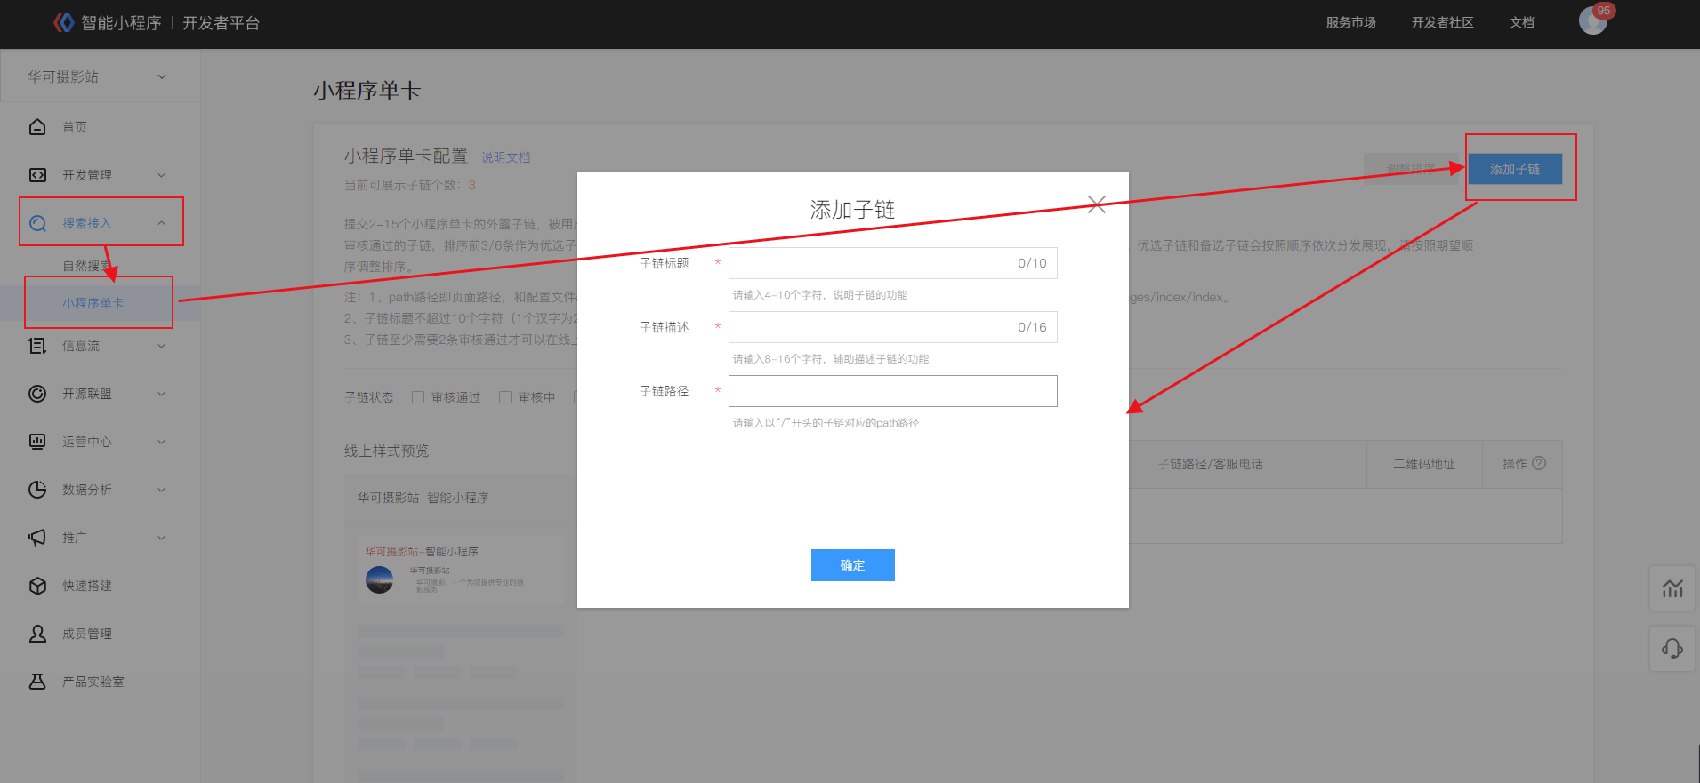Click the help icon beside 操作
The height and width of the screenshot is (783, 1700).
tap(1539, 463)
